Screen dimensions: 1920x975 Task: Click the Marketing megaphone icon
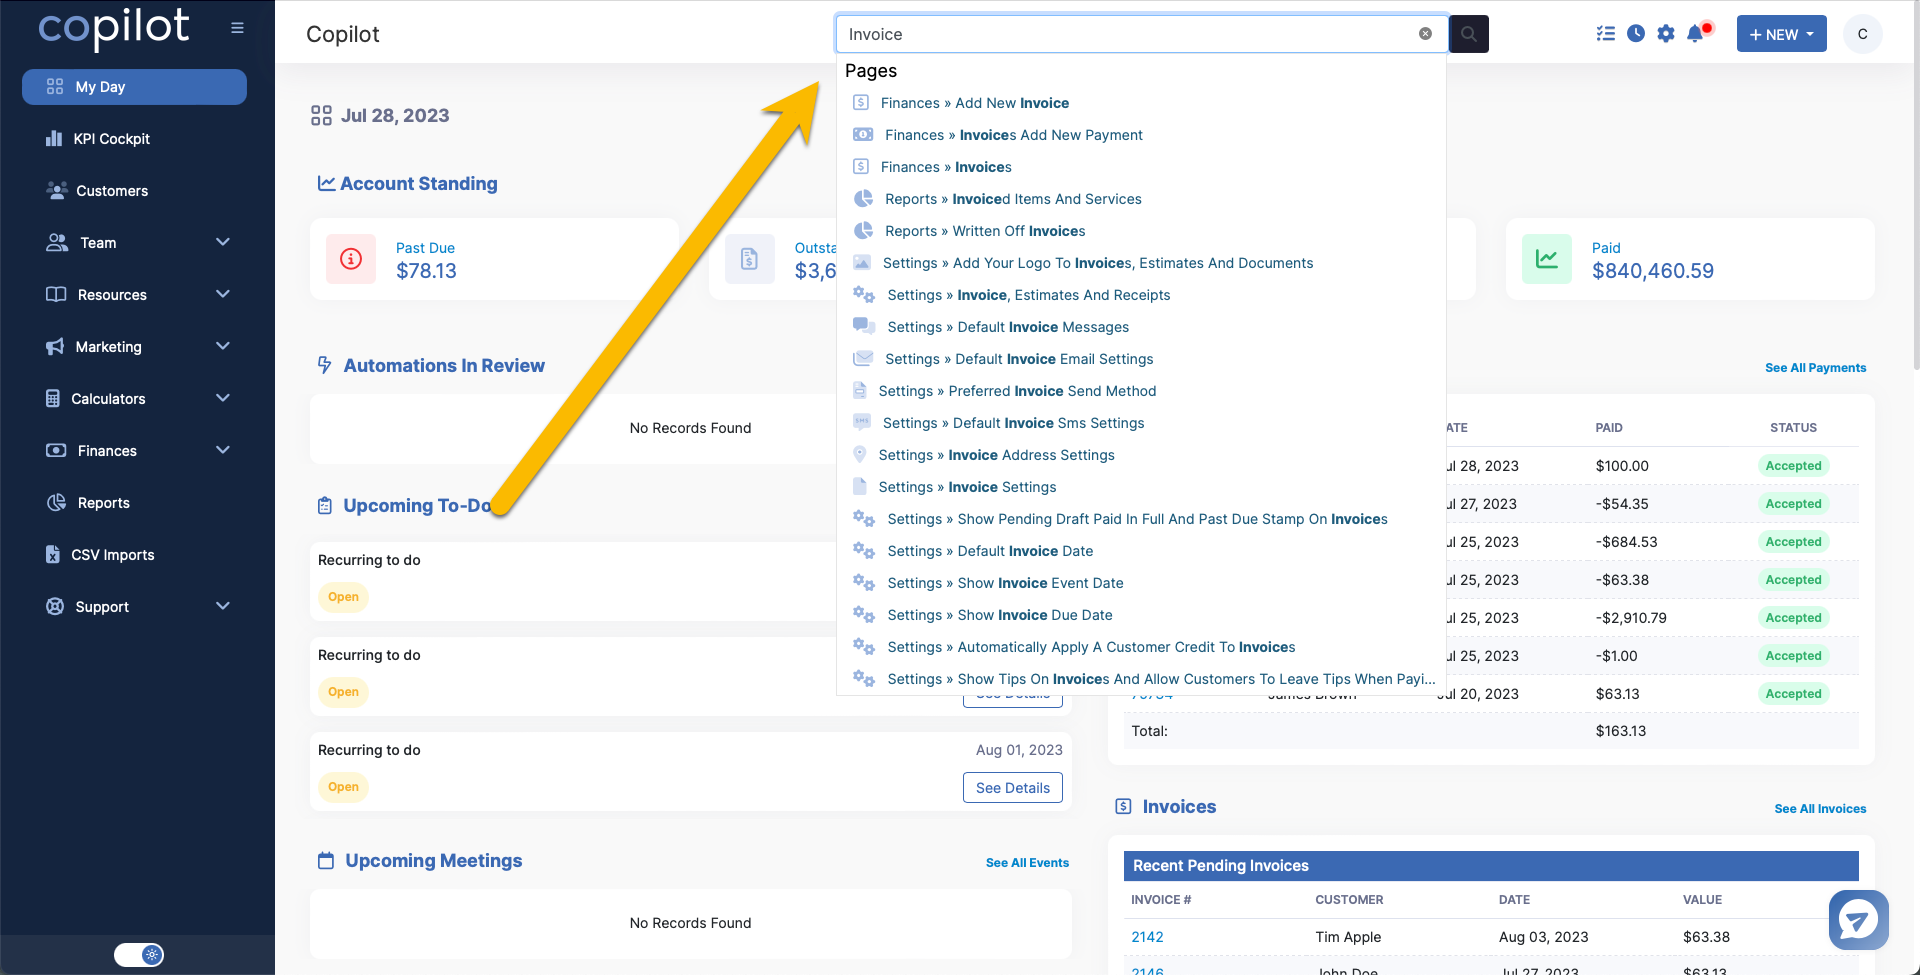[x=55, y=346]
